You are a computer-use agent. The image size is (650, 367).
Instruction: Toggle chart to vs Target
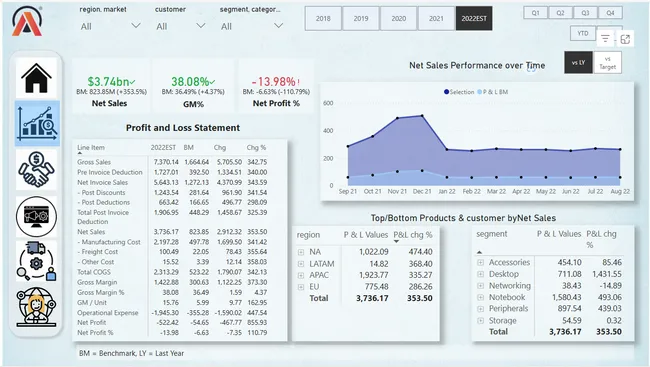tap(607, 63)
